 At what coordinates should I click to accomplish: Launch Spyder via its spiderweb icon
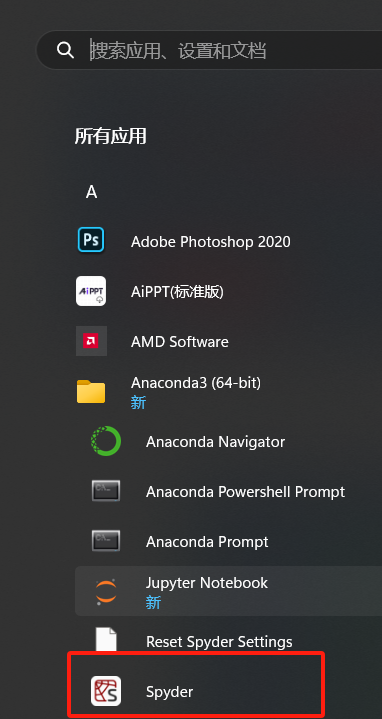pyautogui.click(x=106, y=691)
